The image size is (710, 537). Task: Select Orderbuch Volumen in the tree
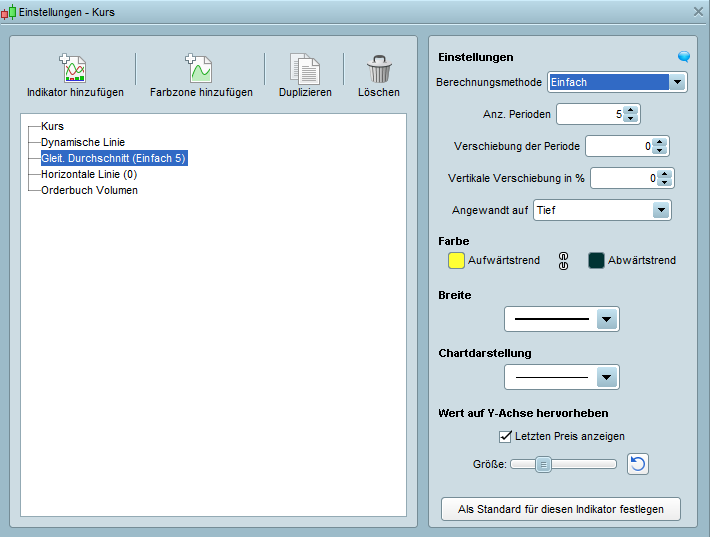(89, 190)
